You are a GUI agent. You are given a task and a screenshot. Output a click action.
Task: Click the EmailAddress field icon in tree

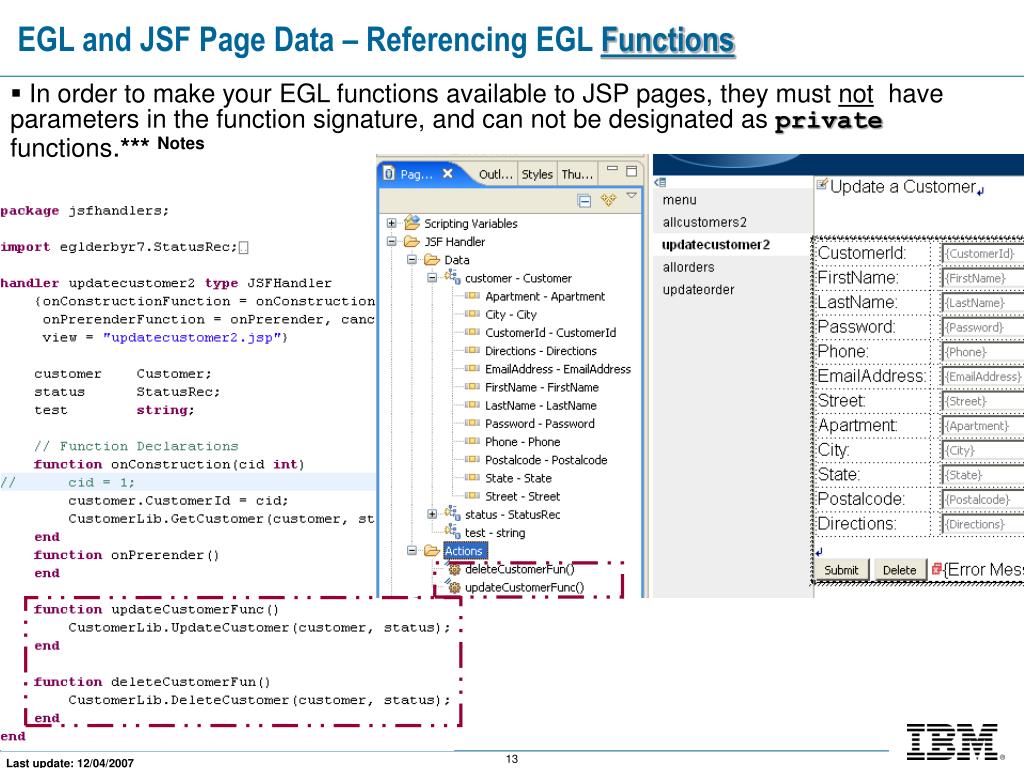pyautogui.click(x=472, y=369)
